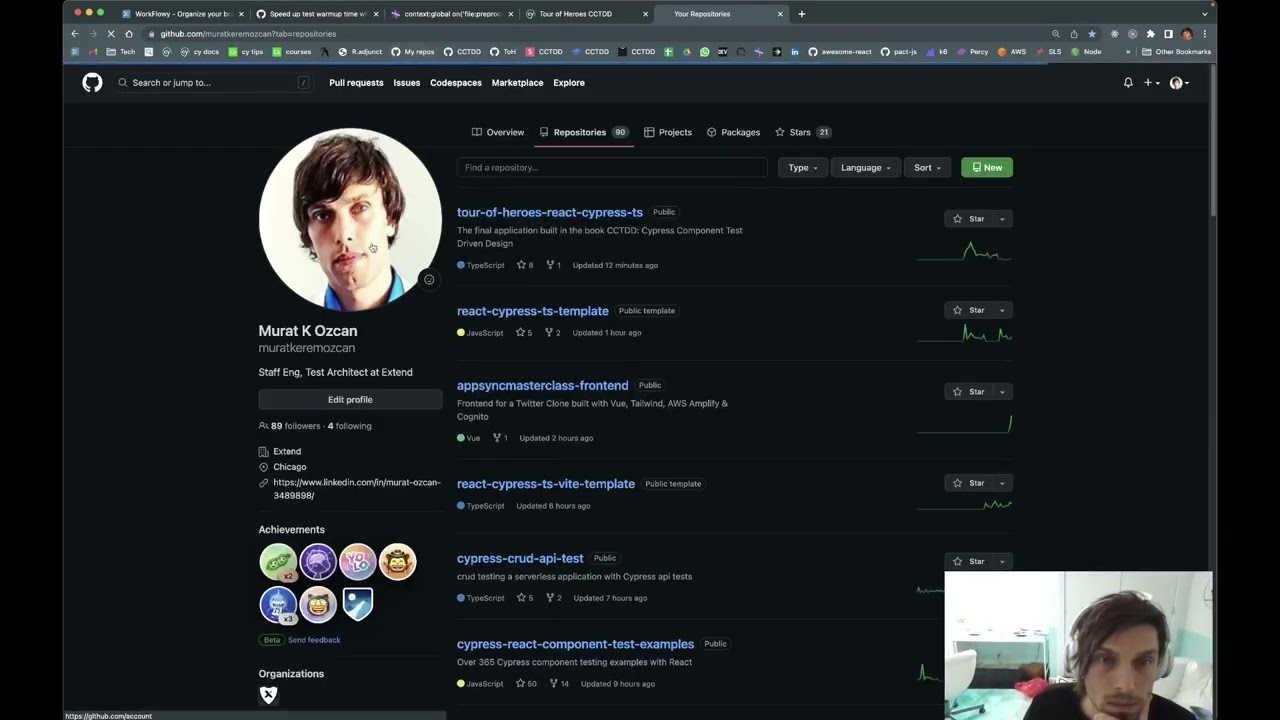The image size is (1280, 720).
Task: Open the react-cypress-ts-vite-template repository
Action: [546, 484]
